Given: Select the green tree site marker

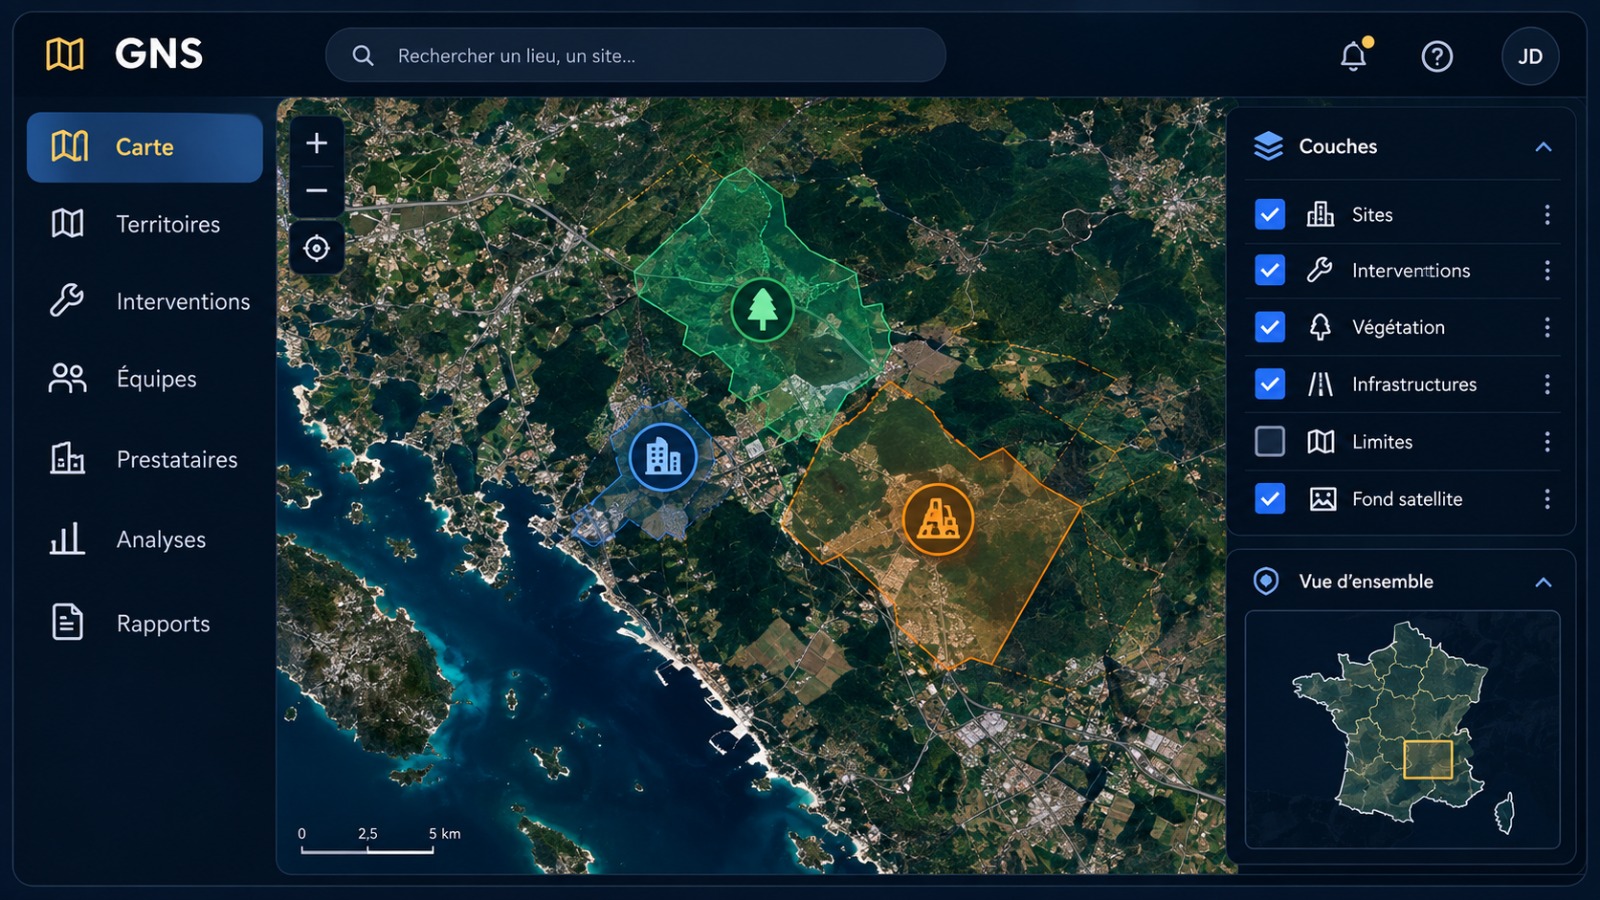Looking at the screenshot, I should [762, 309].
